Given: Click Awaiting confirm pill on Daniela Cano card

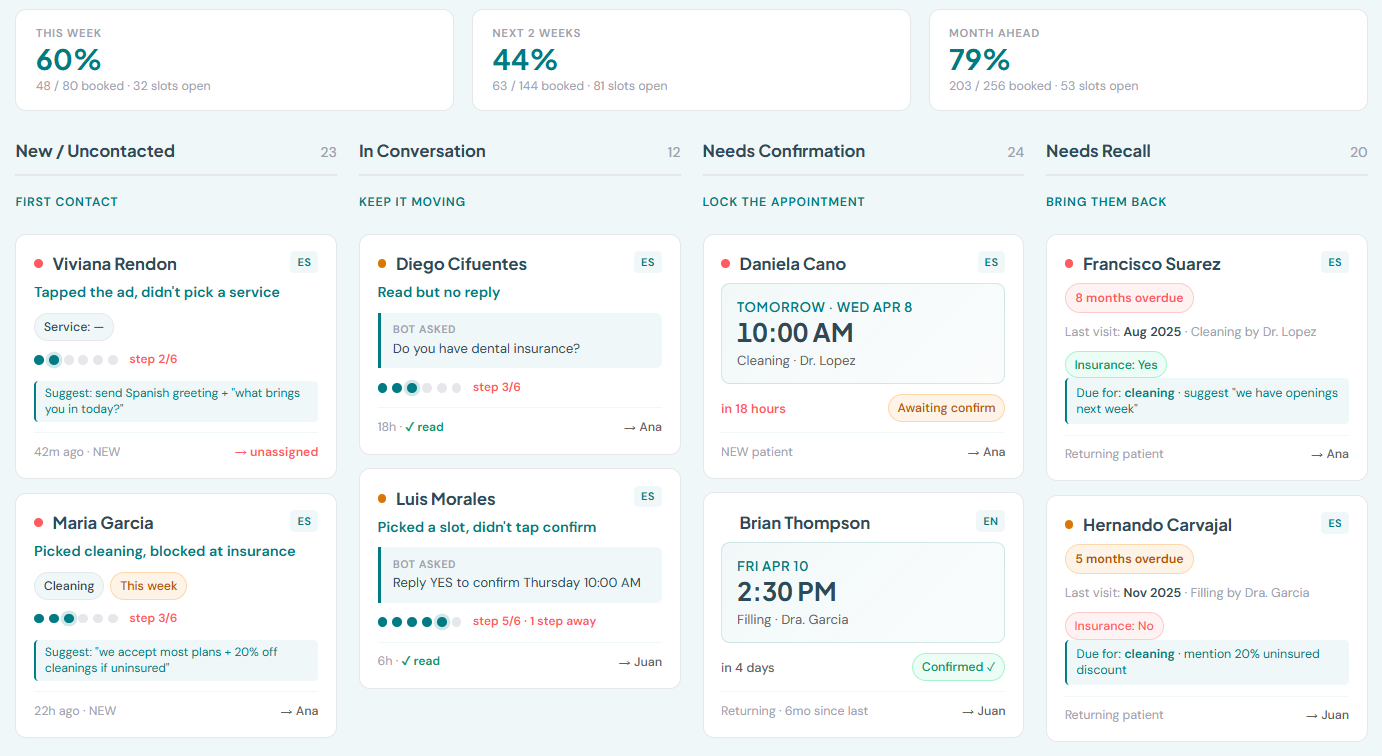Looking at the screenshot, I should click(945, 408).
